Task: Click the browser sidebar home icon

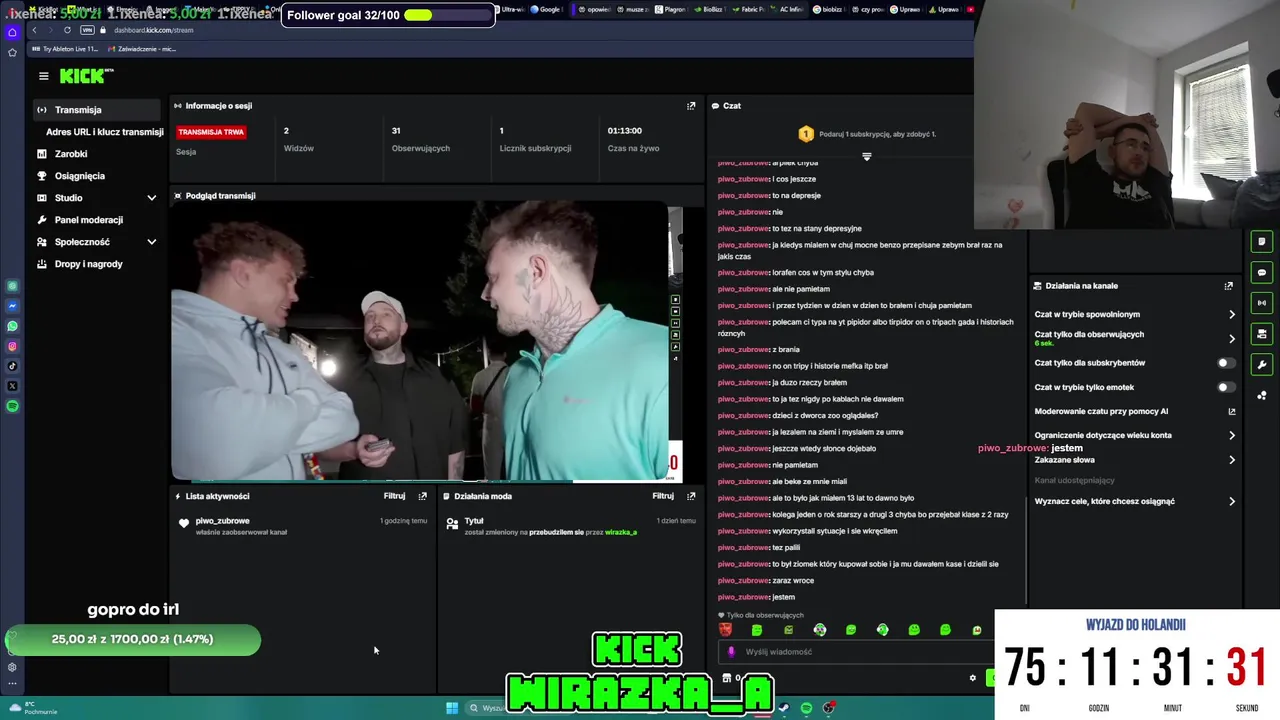Action: click(x=12, y=32)
